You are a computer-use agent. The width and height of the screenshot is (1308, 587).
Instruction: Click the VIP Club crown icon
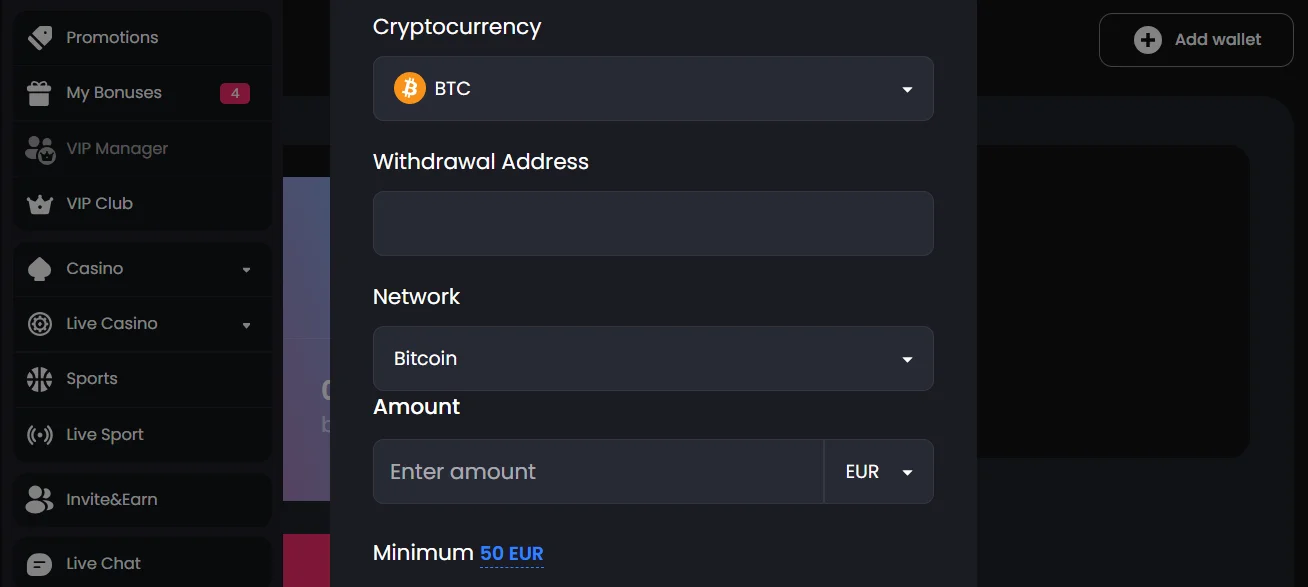coord(40,204)
